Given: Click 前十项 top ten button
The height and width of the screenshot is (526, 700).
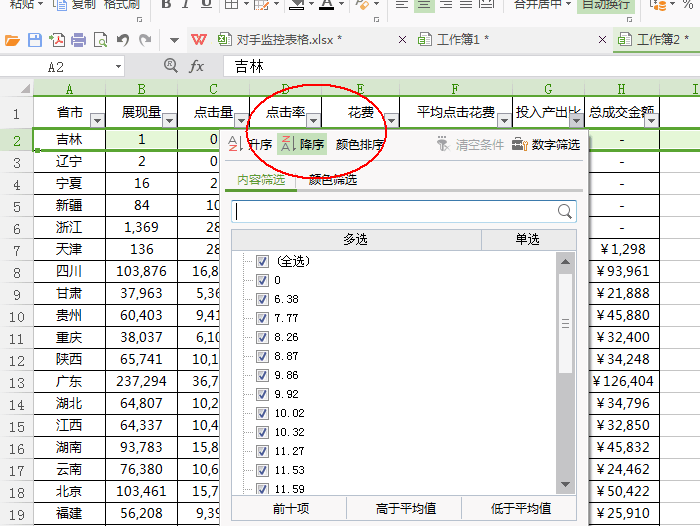Looking at the screenshot, I should (x=290, y=509).
